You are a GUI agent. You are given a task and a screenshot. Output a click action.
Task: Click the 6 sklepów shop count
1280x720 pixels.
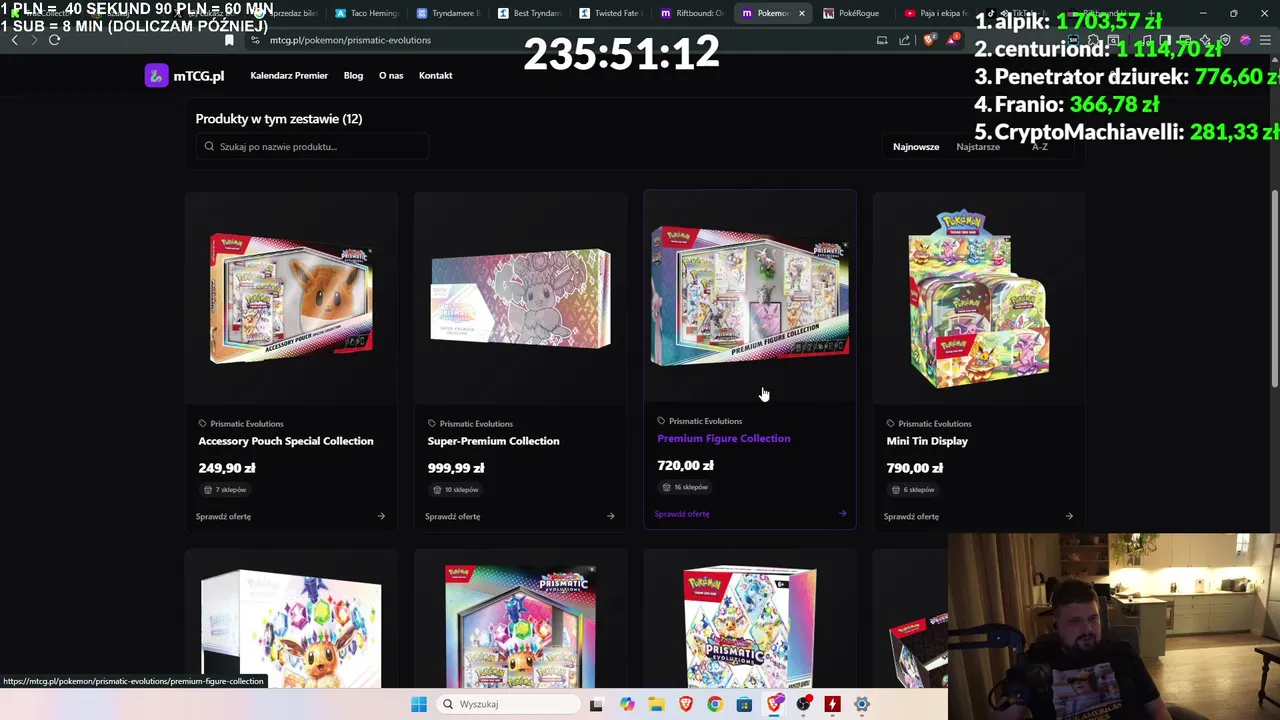pos(913,490)
